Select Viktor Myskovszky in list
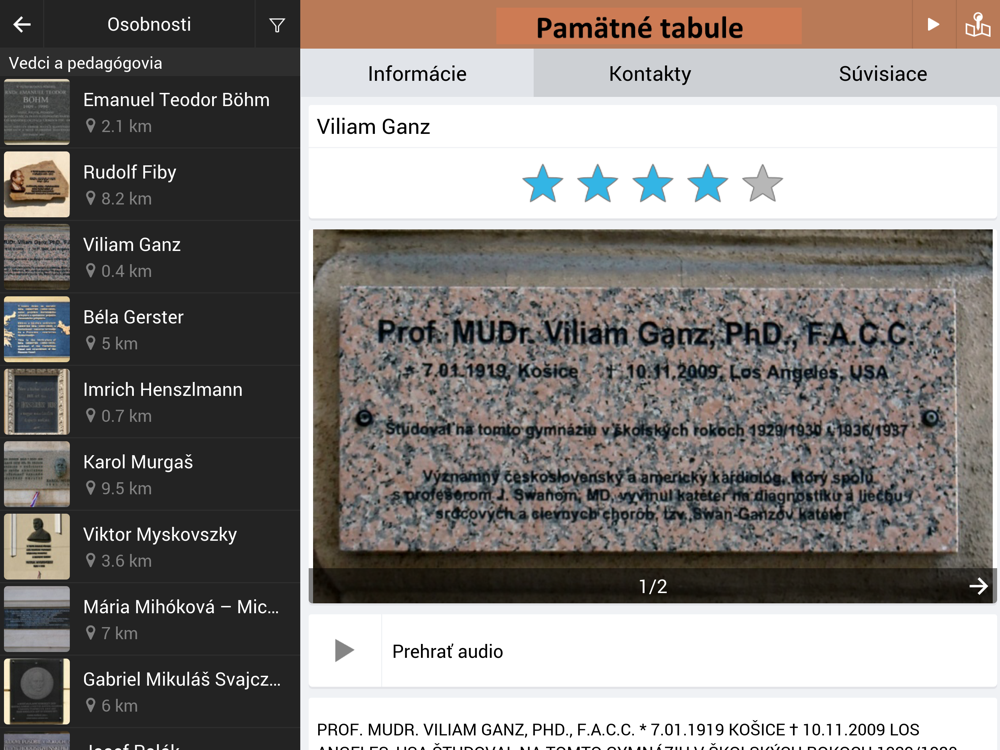The image size is (1000, 750). coord(150,547)
